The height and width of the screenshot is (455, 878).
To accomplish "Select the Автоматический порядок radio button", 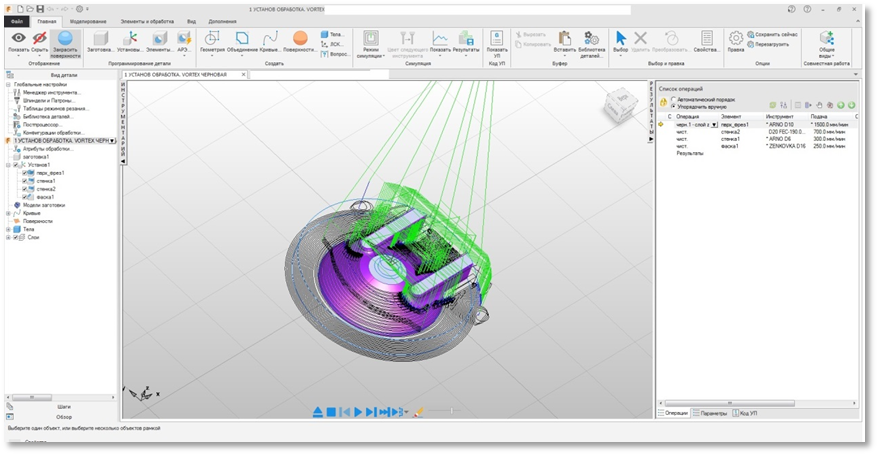I will pos(673,100).
